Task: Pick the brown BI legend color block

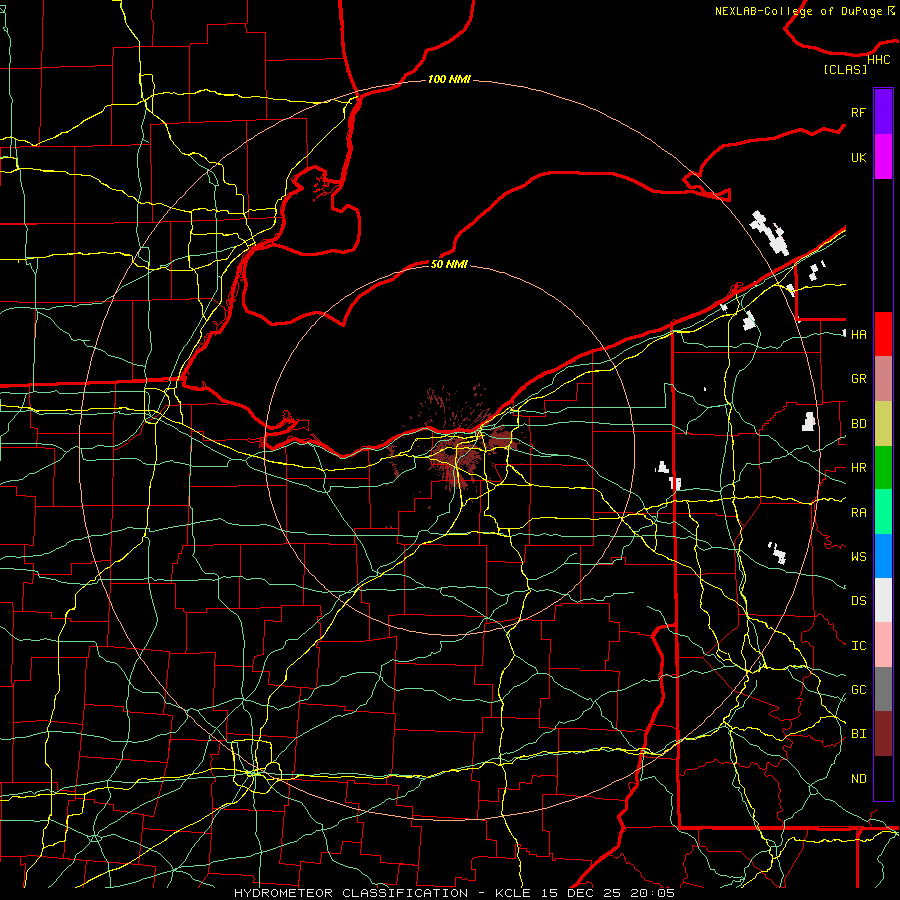Action: click(x=883, y=734)
